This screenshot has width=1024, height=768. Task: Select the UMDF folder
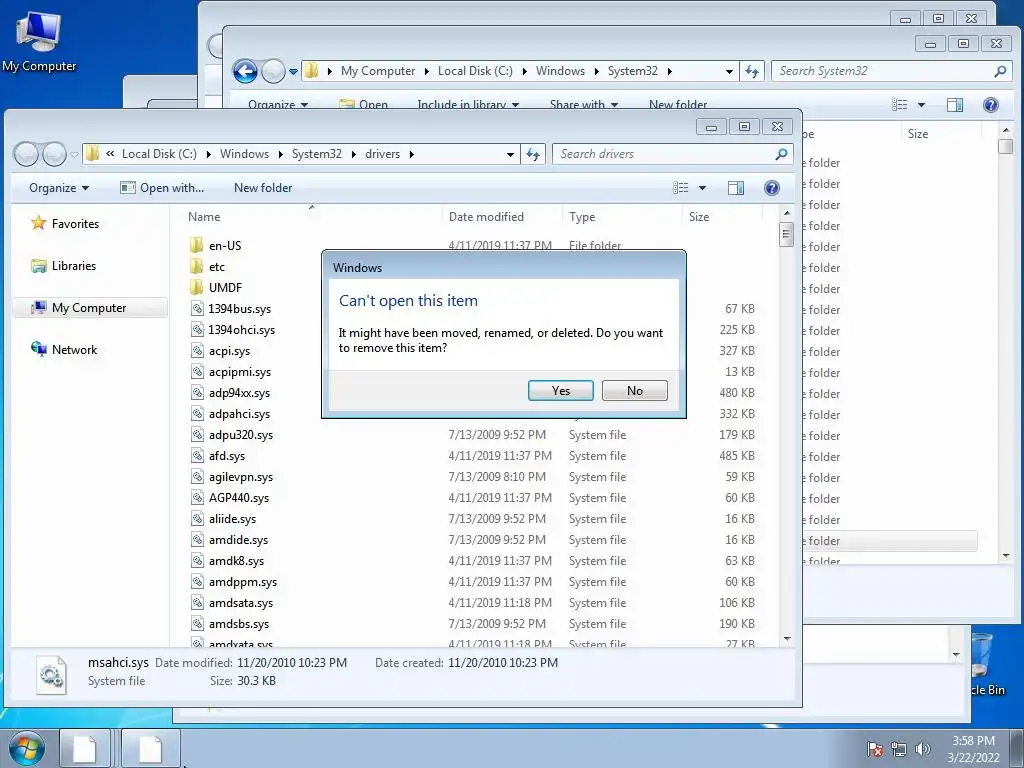click(x=225, y=287)
